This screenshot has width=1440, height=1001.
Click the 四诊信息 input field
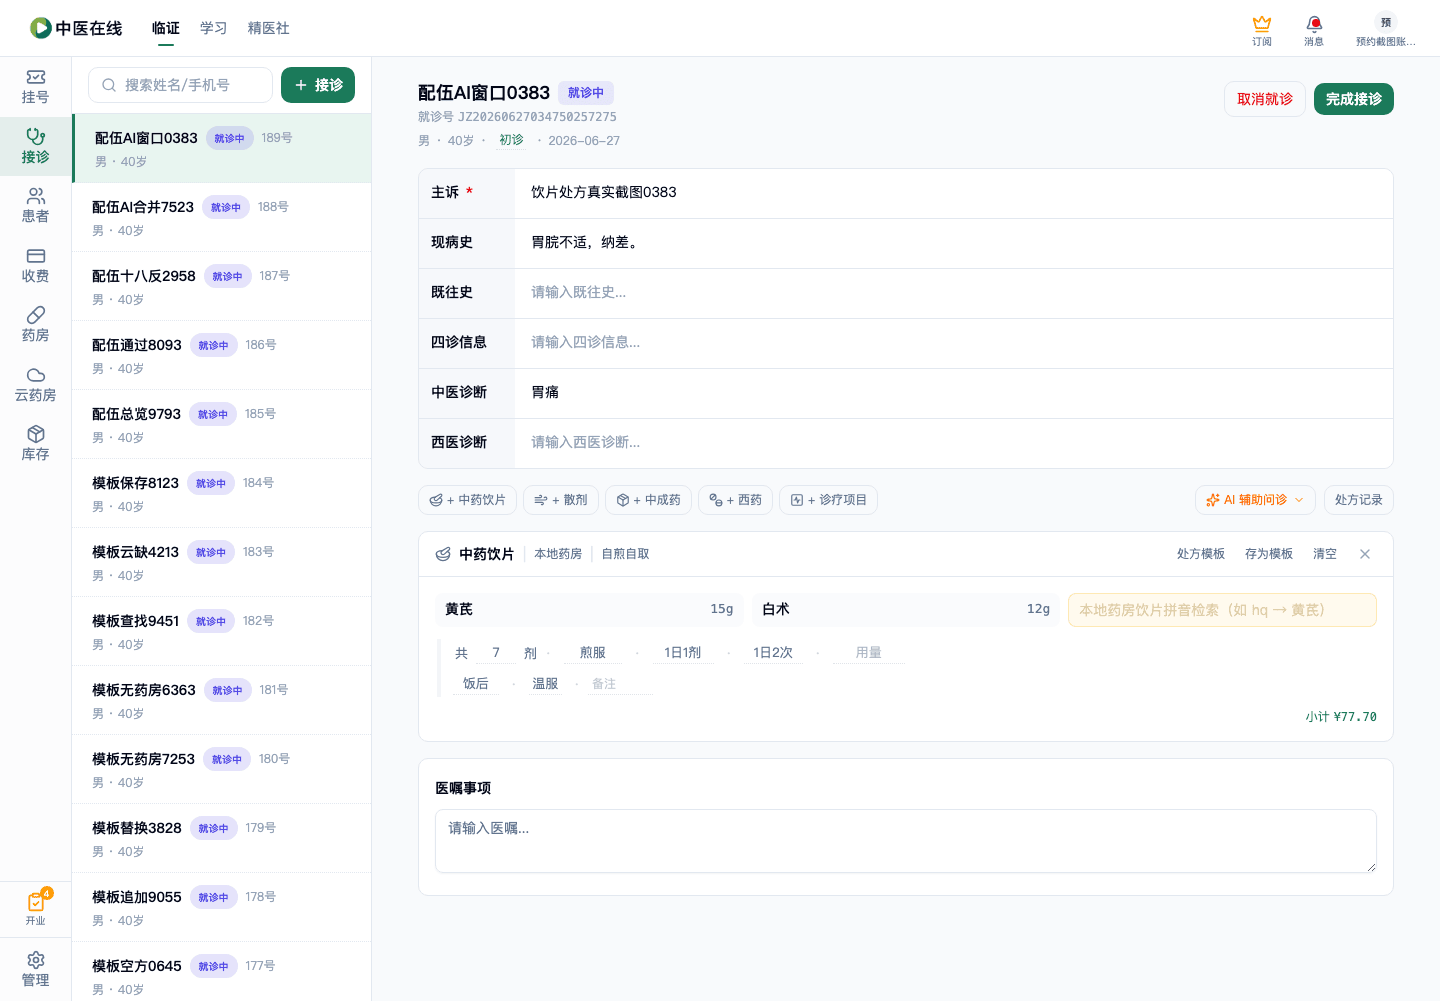[954, 343]
